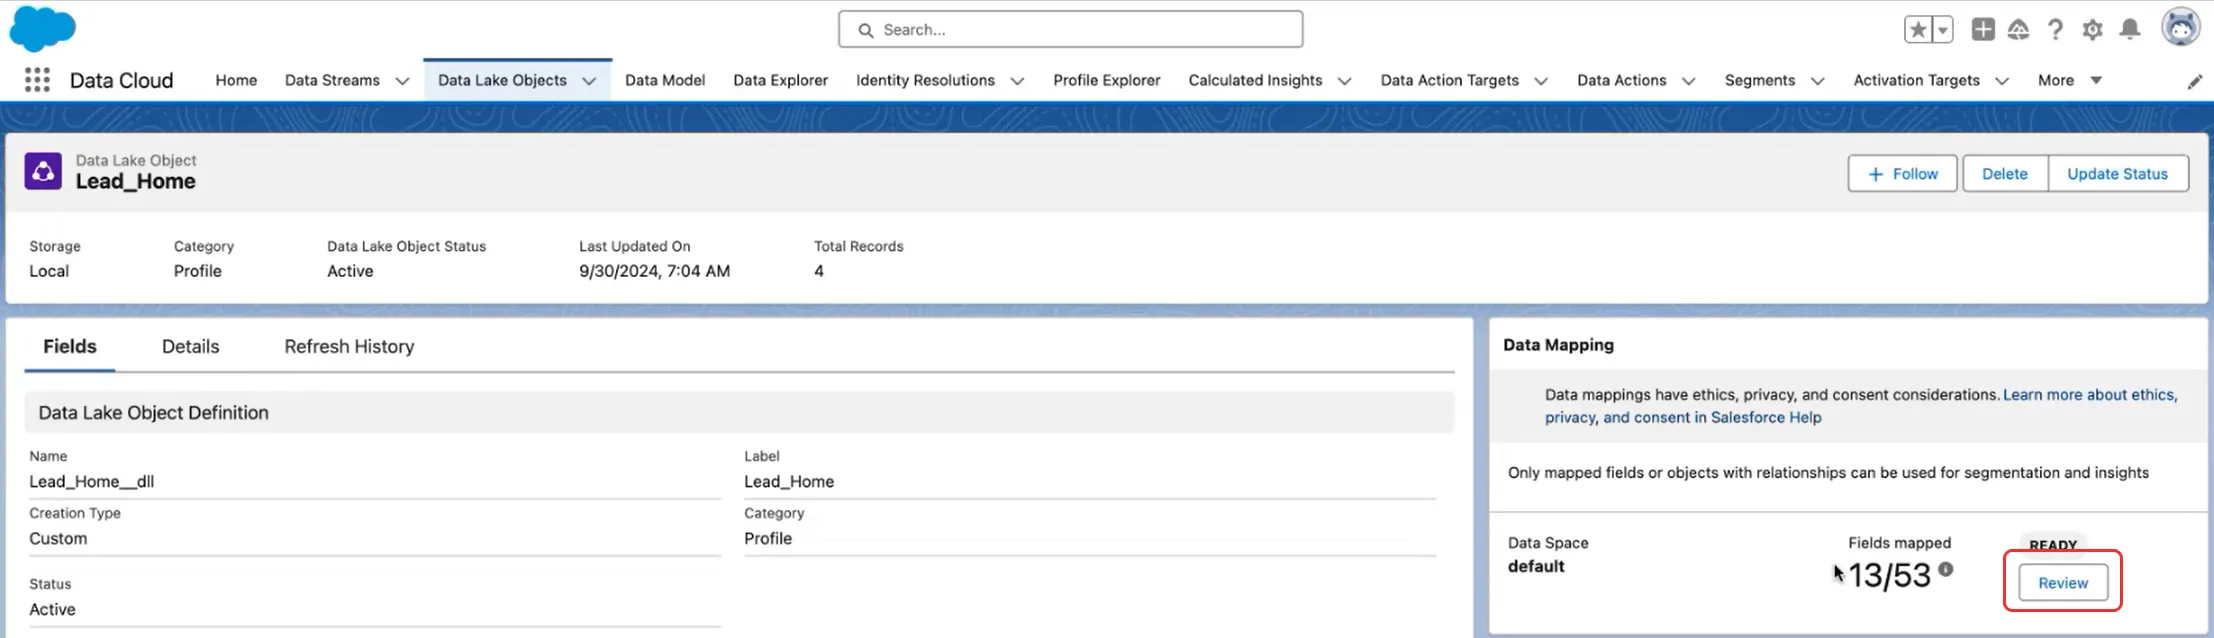Open the Setup gear icon
Screen dimensions: 2214x638
tap(2092, 30)
